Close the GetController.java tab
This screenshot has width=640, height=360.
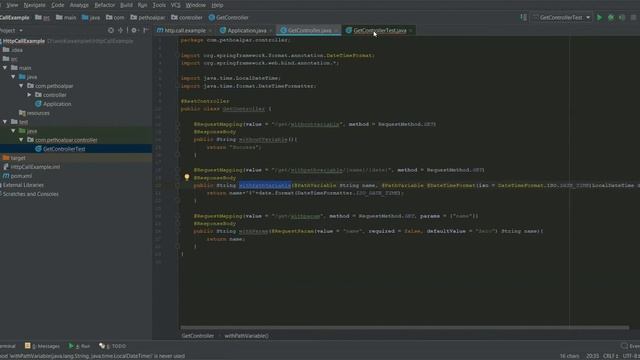(x=336, y=31)
